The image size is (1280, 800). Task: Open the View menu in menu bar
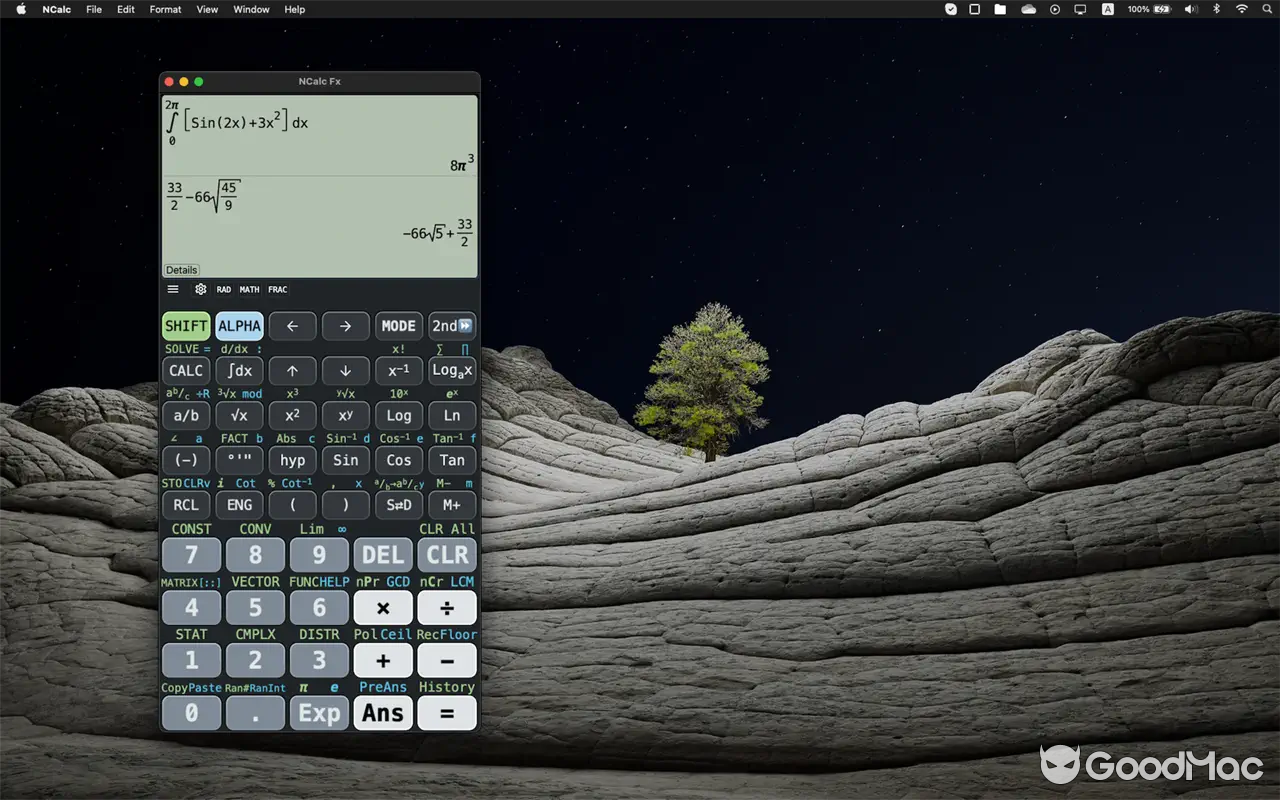(206, 9)
